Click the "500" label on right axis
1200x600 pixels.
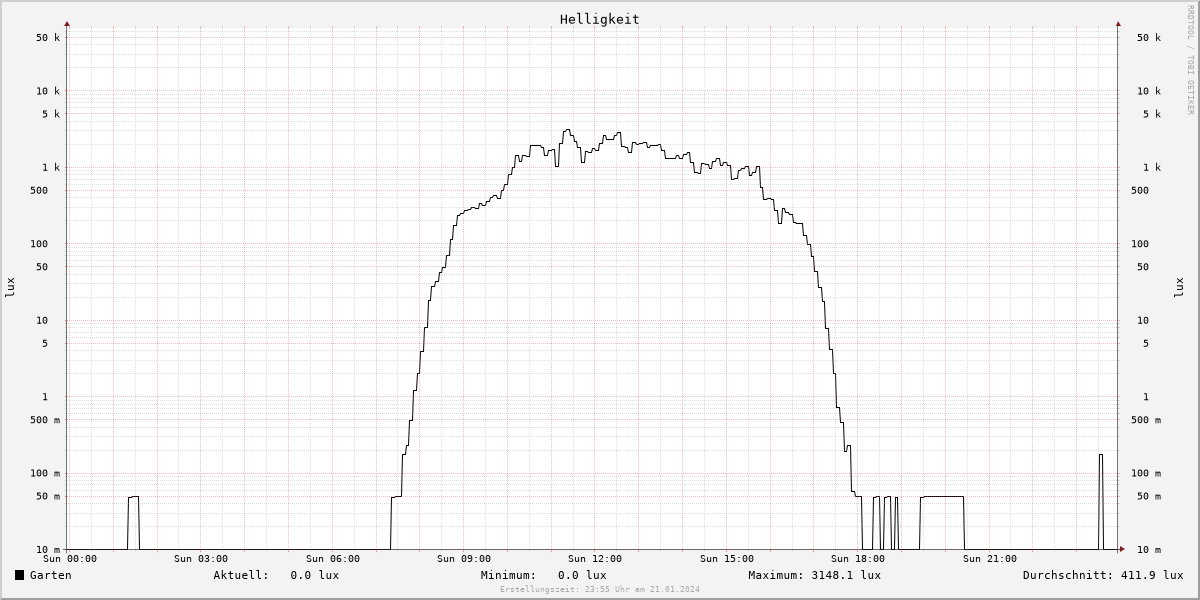[1140, 190]
